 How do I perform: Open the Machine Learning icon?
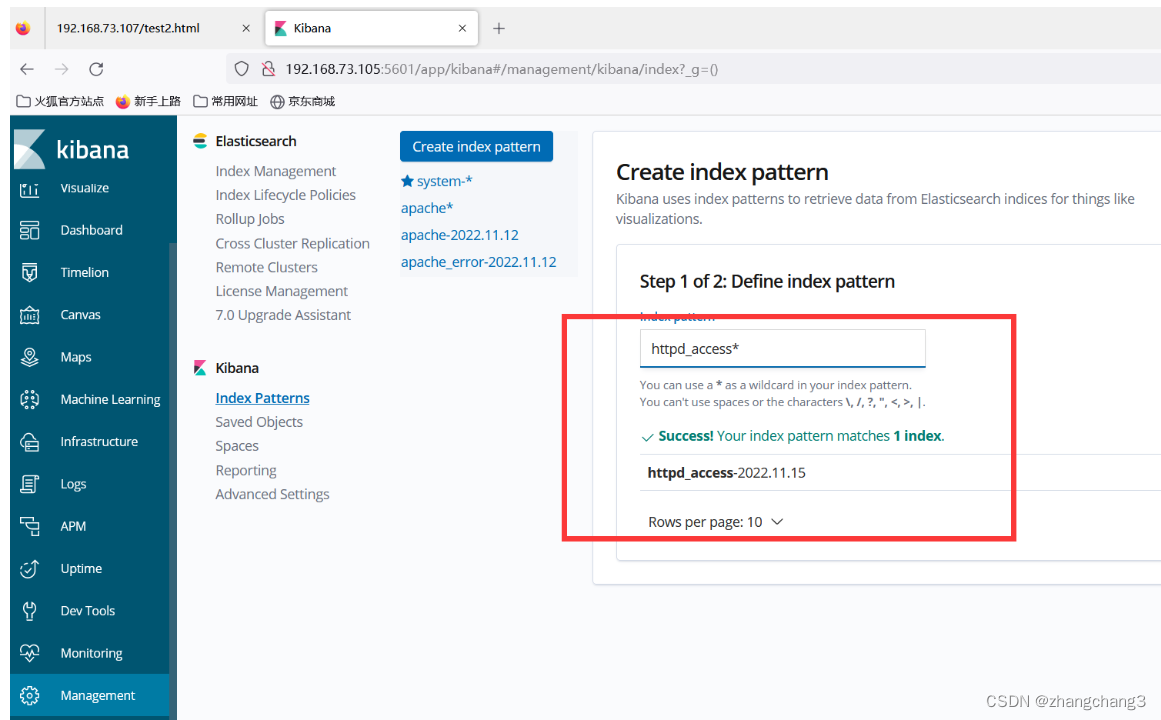tap(30, 399)
